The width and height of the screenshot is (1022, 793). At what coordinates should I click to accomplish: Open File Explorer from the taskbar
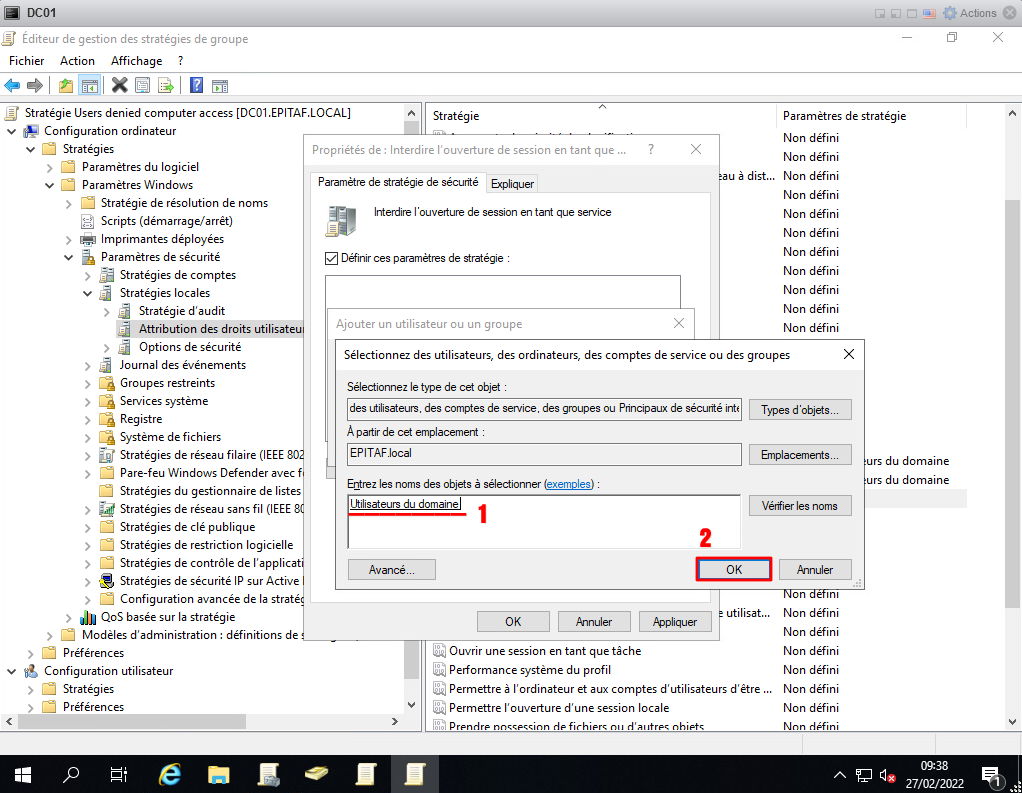tap(219, 774)
